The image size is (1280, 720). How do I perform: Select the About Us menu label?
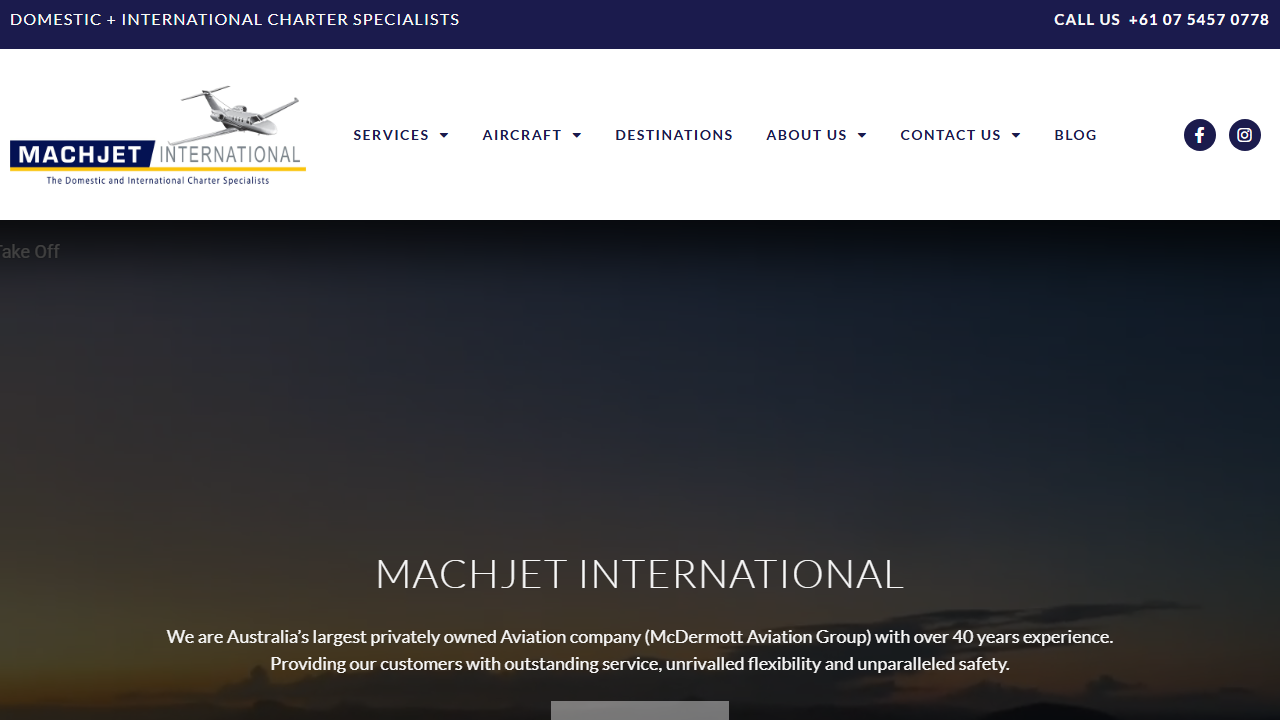(x=806, y=135)
